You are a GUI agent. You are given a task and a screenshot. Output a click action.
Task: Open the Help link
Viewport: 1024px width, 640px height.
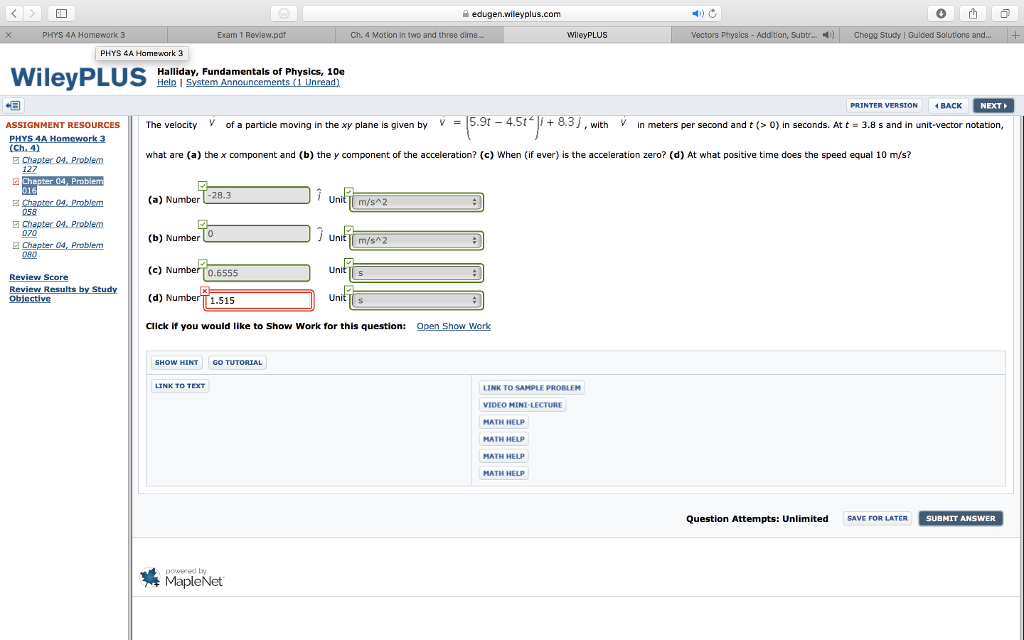click(167, 82)
